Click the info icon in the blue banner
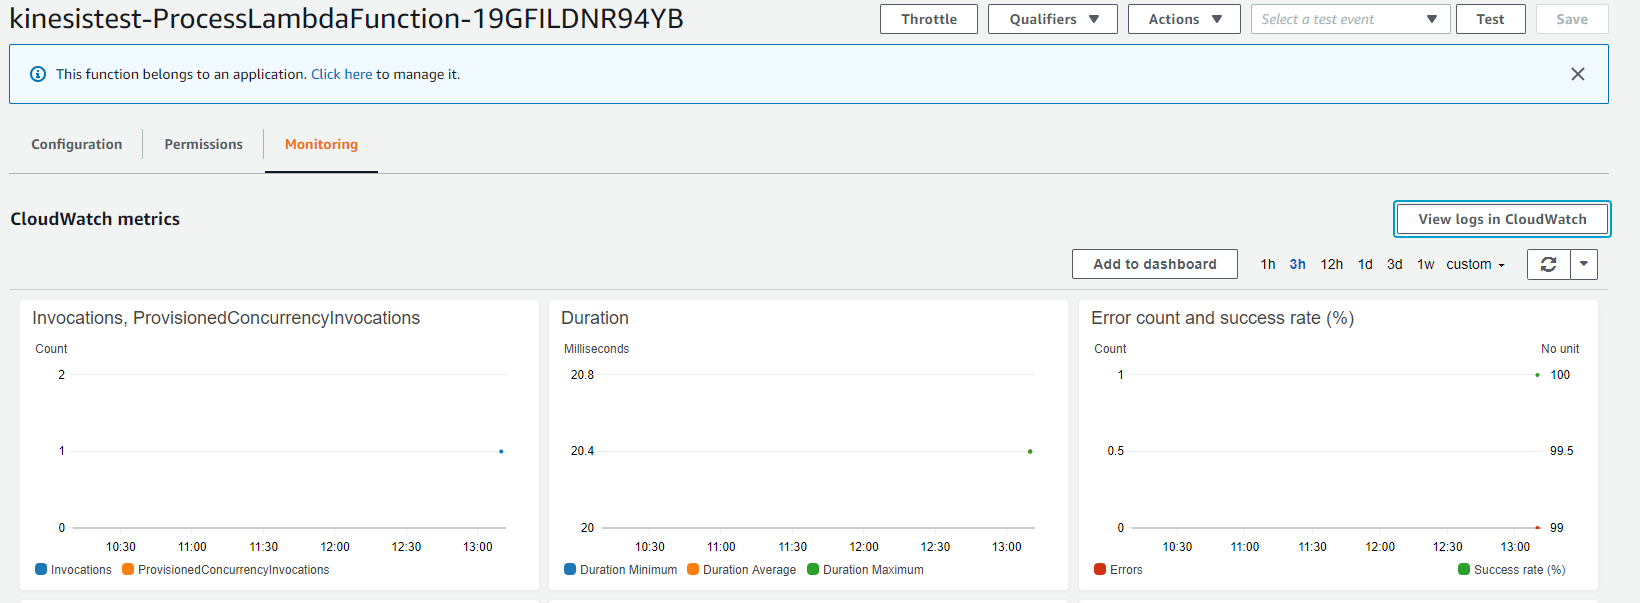The image size is (1640, 603). (x=38, y=74)
